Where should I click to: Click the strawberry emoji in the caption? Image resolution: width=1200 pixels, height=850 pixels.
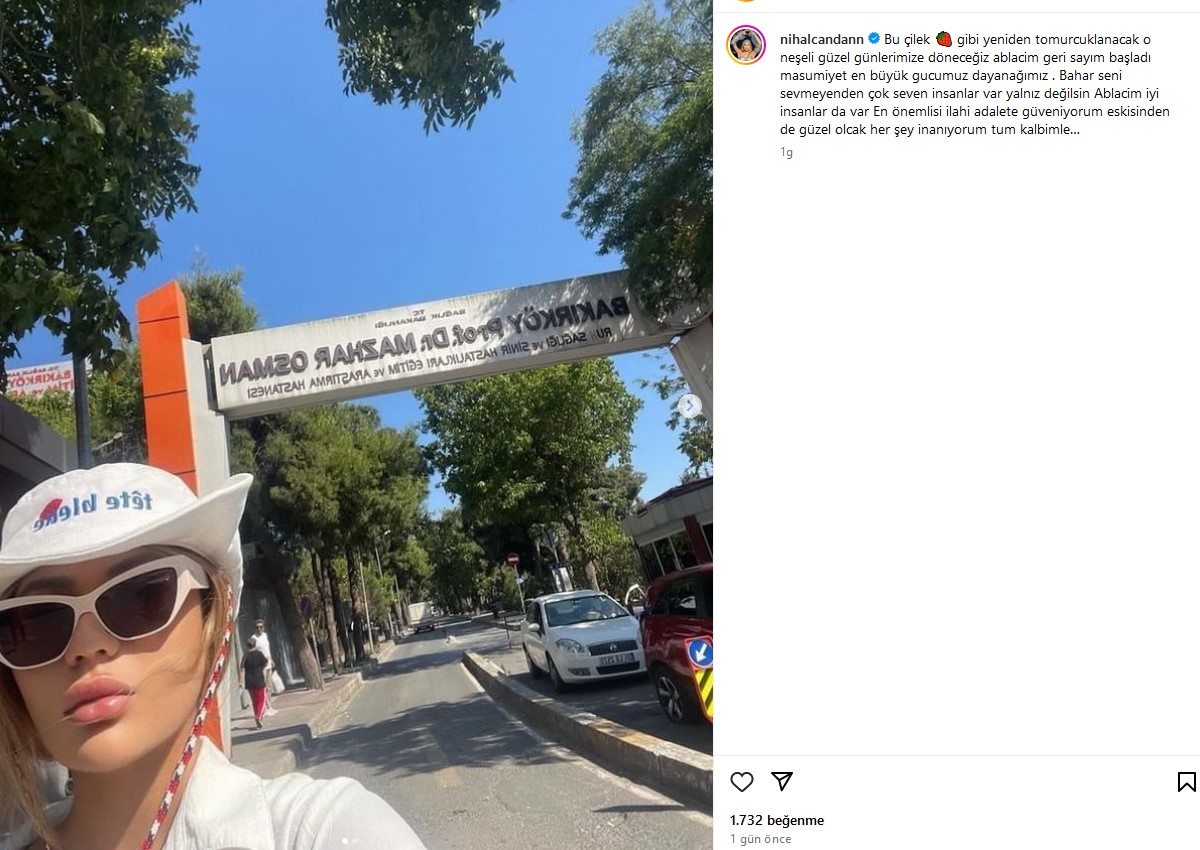[x=944, y=39]
